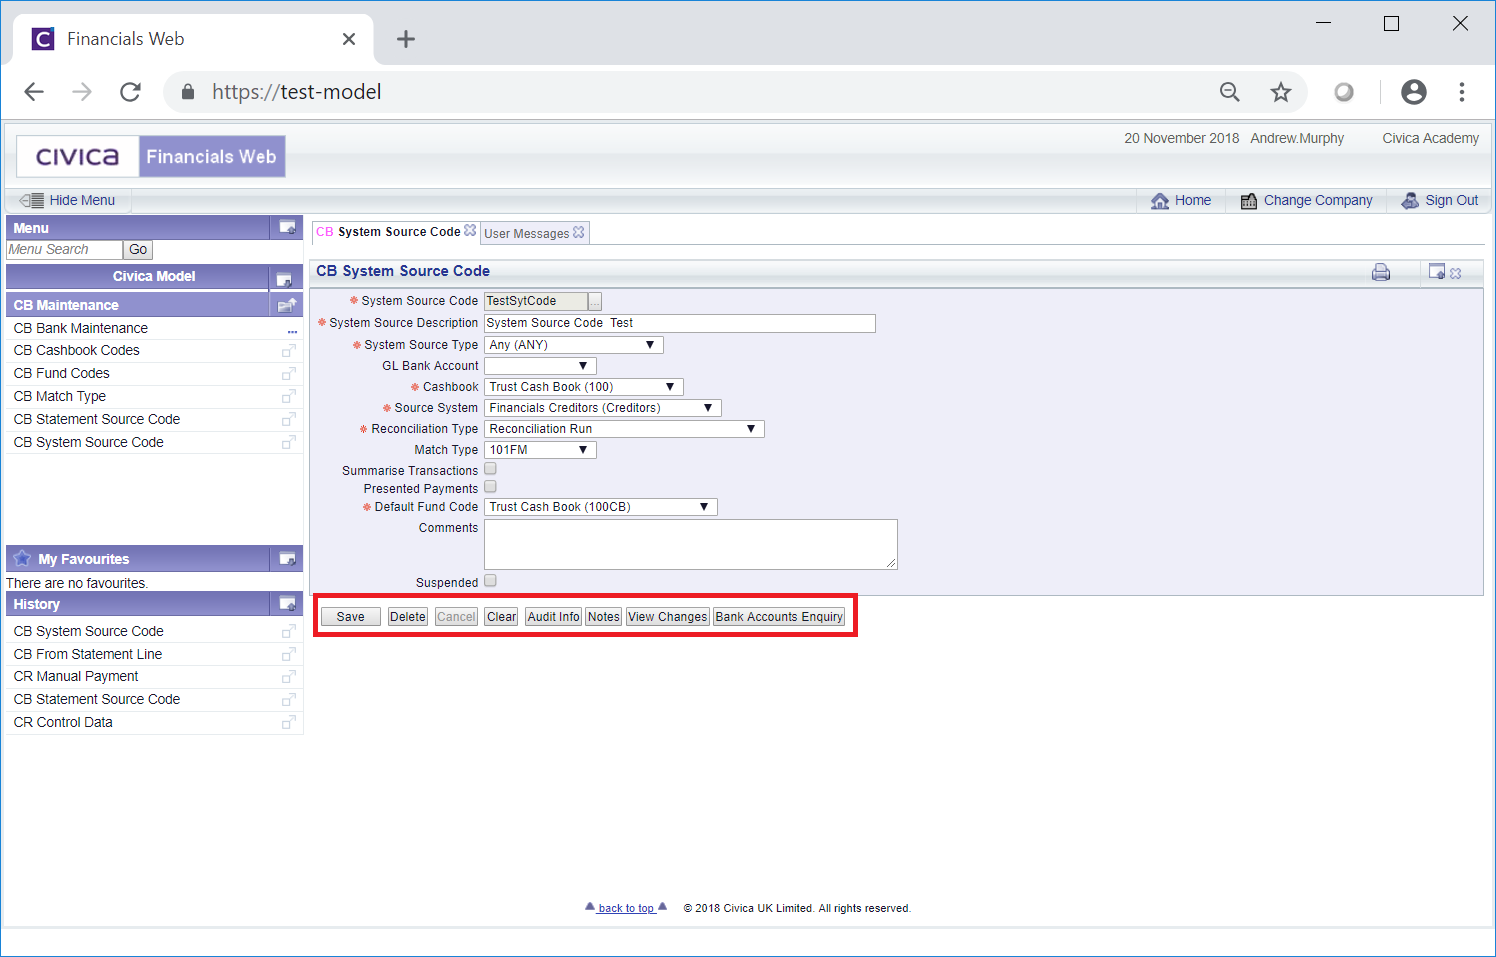Viewport: 1496px width, 957px height.
Task: Open the System Source Type dropdown
Action: (574, 345)
